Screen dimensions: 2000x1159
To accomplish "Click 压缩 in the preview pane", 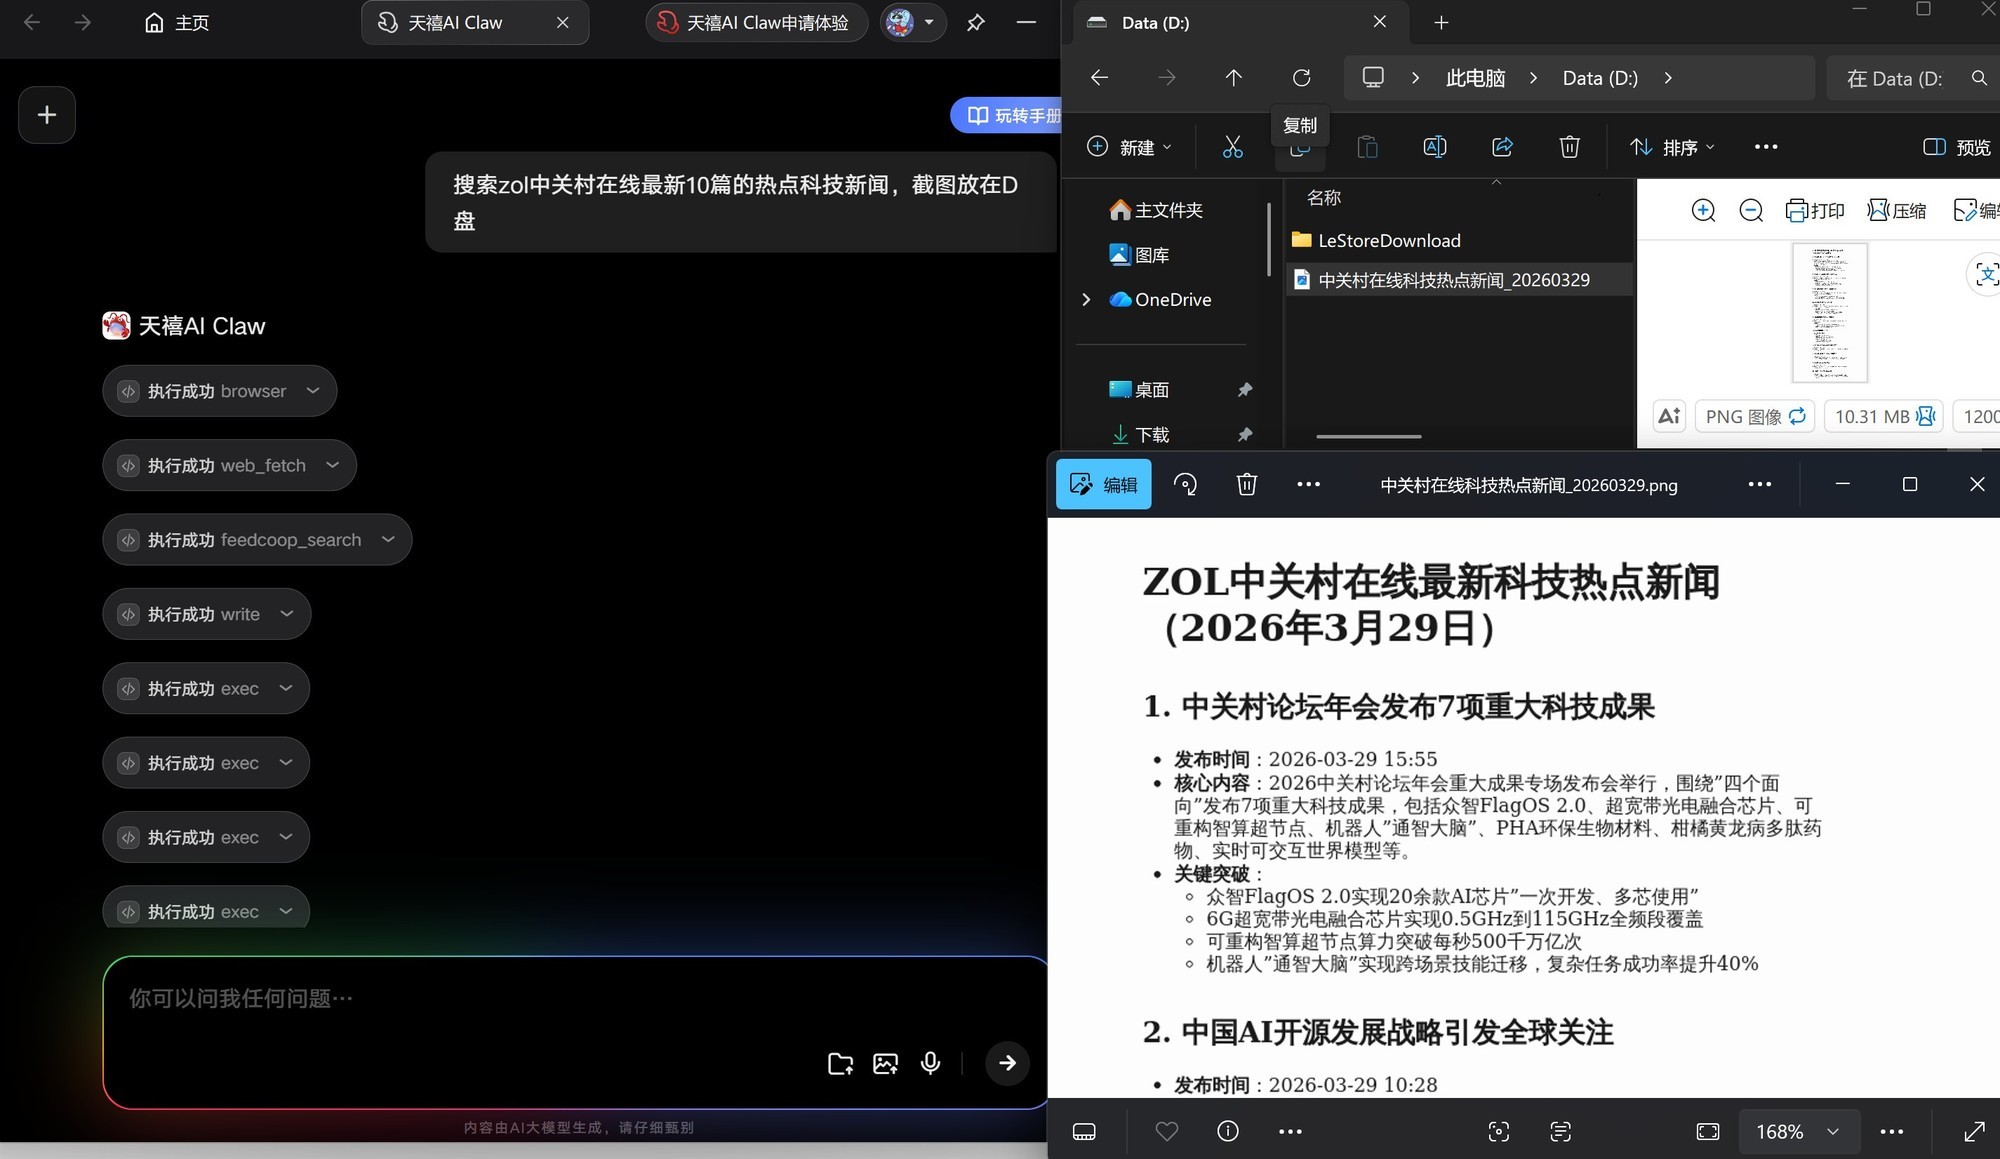I will point(1897,210).
